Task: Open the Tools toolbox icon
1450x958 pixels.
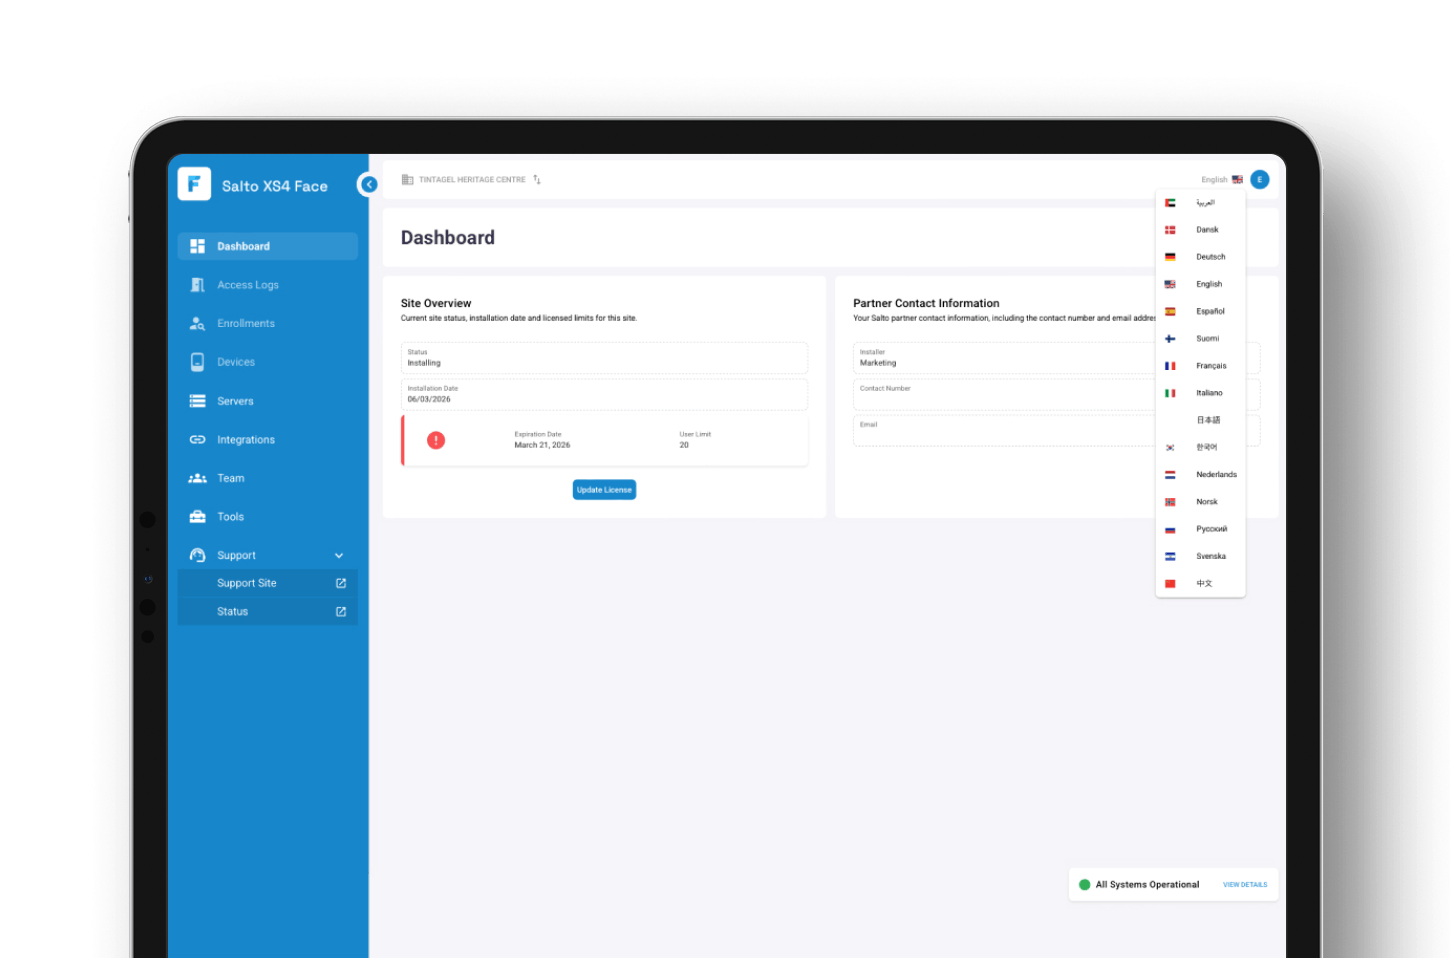Action: coord(197,517)
